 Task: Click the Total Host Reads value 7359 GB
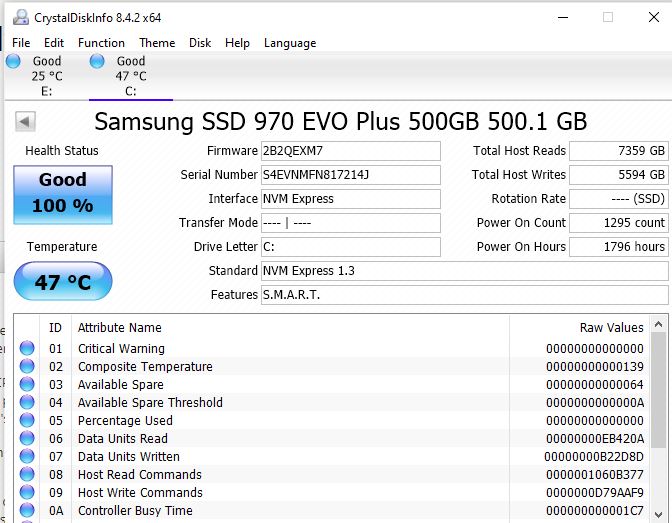coord(618,151)
